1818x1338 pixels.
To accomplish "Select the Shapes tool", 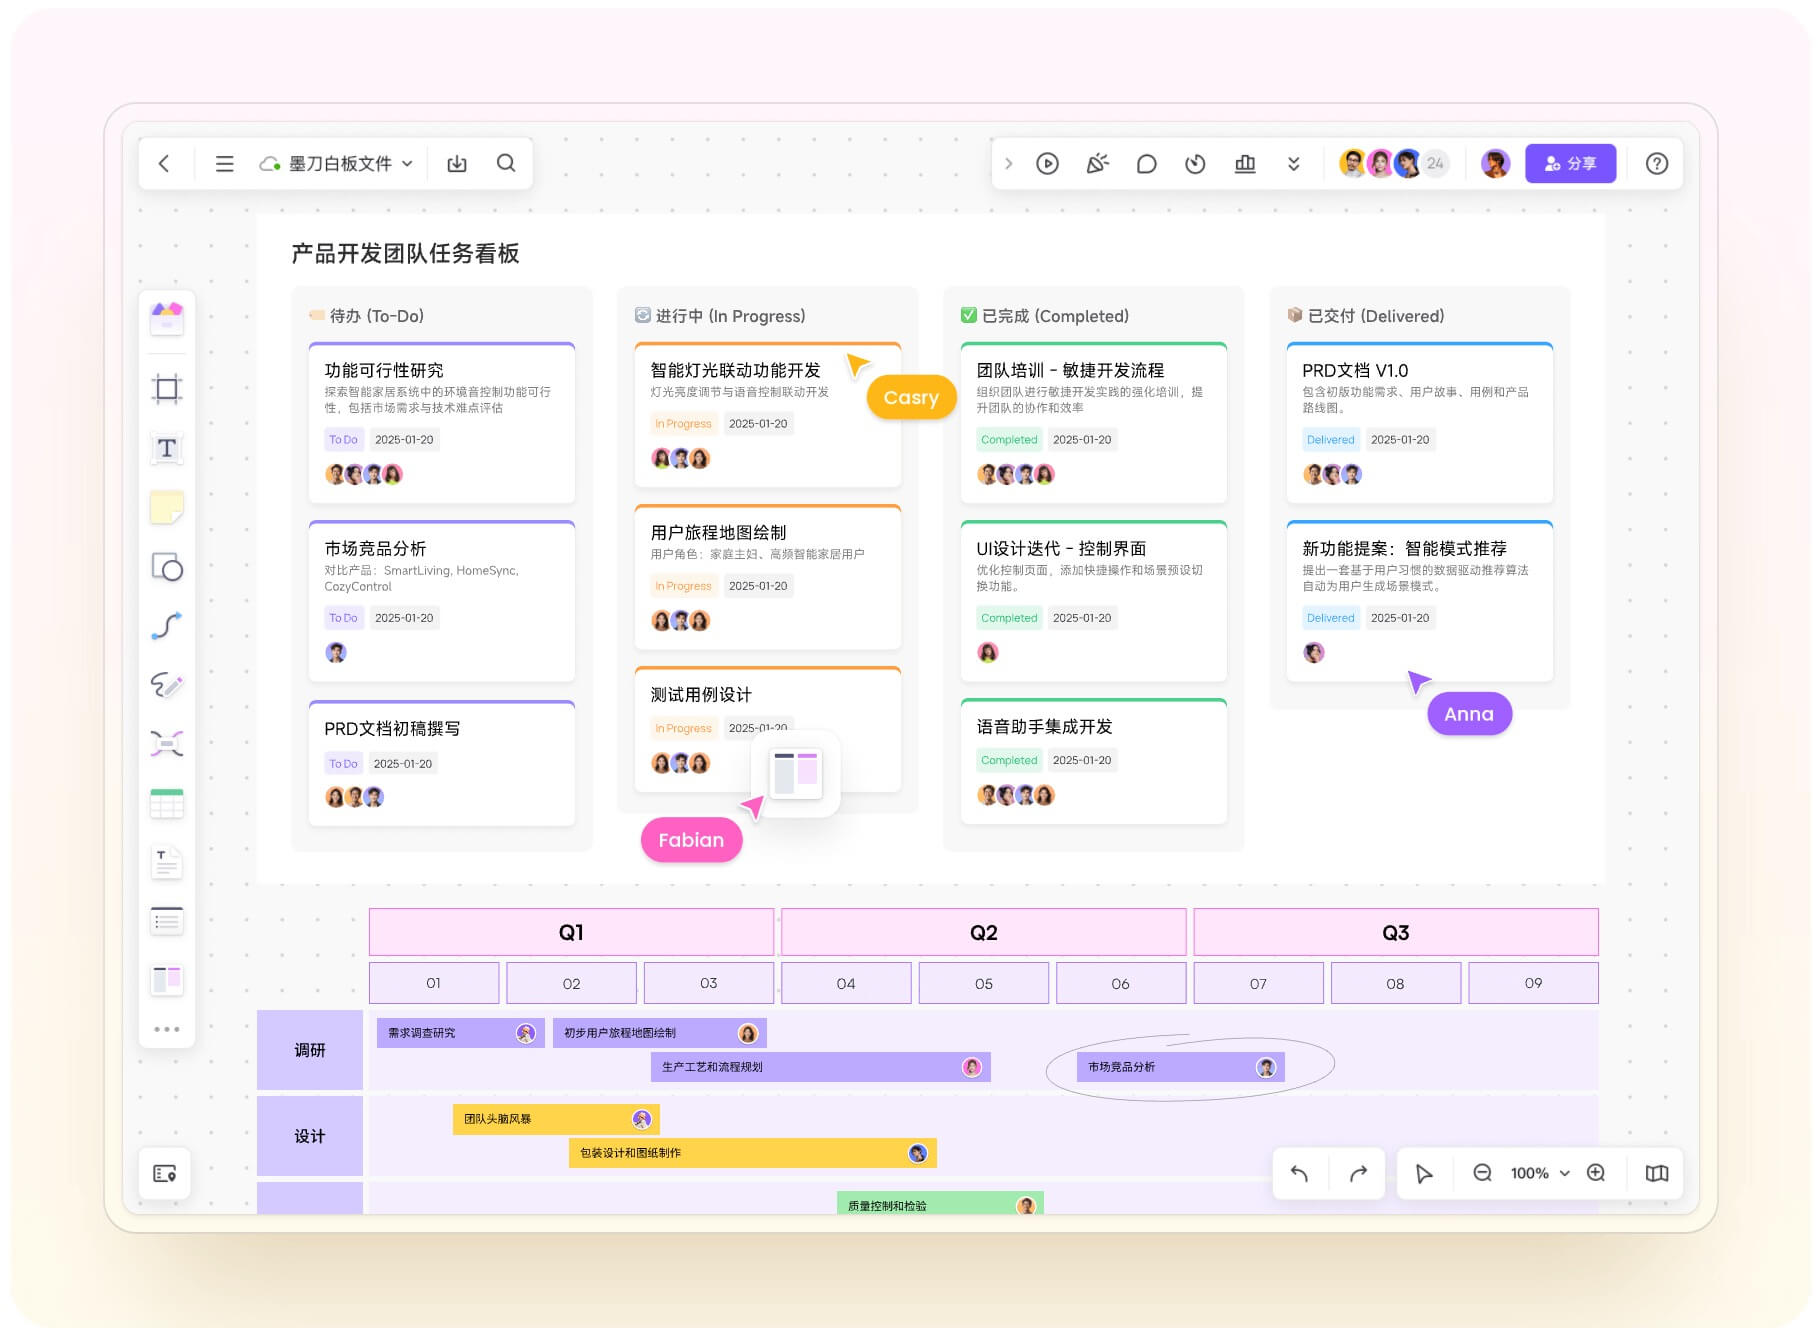I will coord(167,567).
